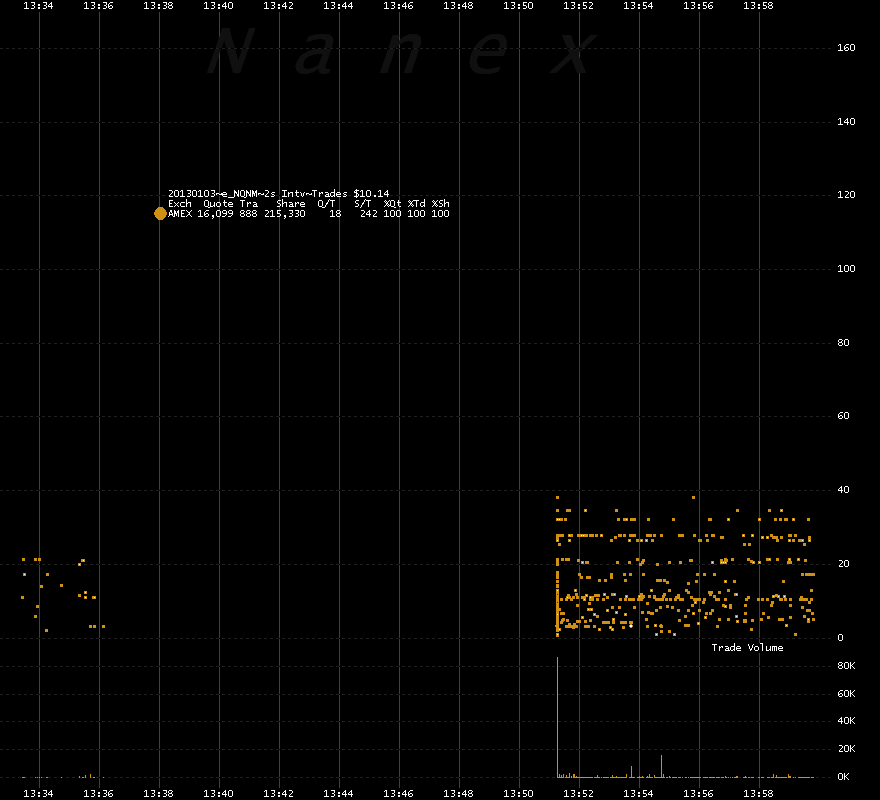The width and height of the screenshot is (880, 800).
Task: Click the '60K' volume axis label
Action: [x=846, y=694]
